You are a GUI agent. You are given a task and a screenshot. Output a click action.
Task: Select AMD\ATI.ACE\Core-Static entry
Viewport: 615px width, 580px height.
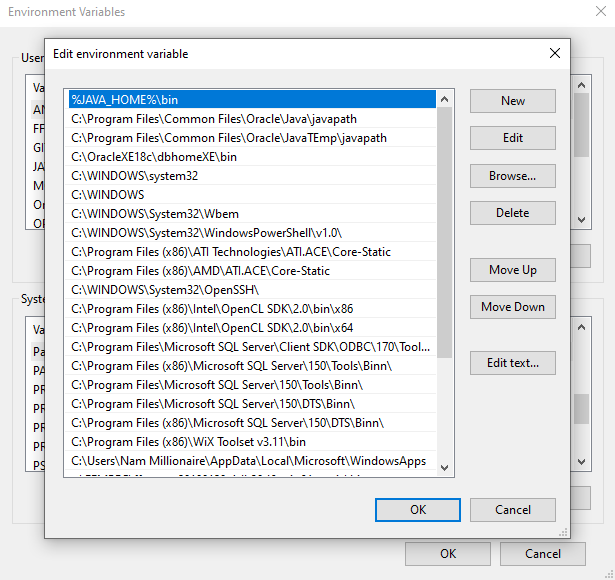pos(252,271)
